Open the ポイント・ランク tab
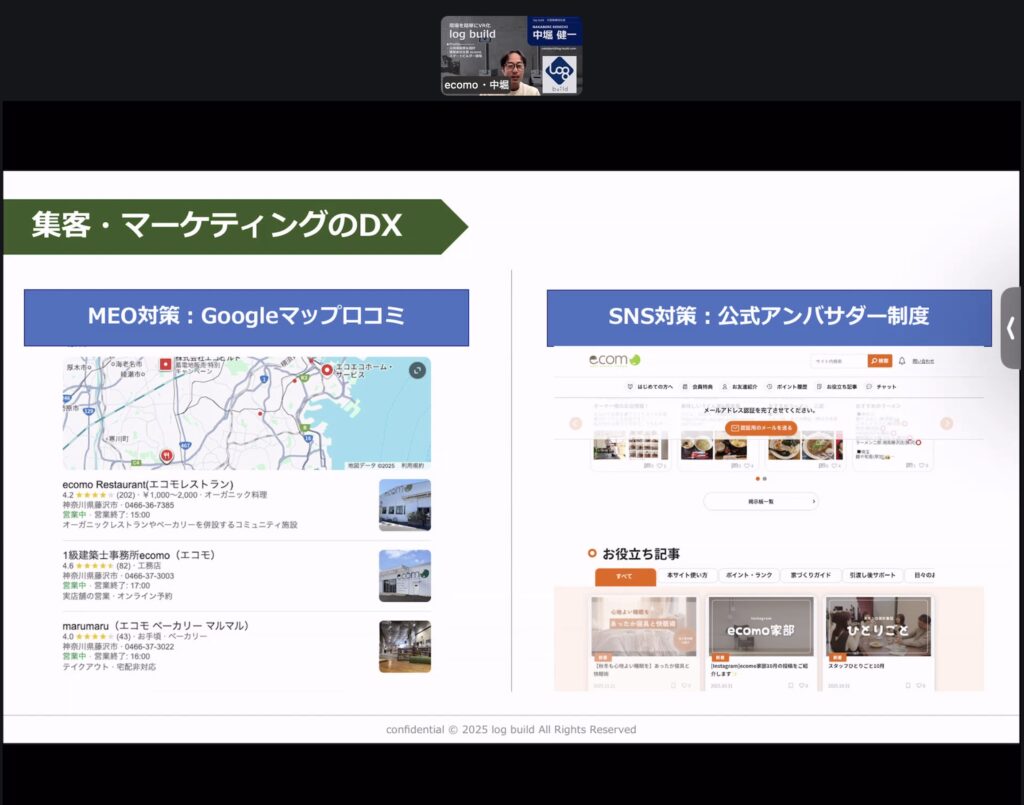1024x805 pixels. tap(749, 576)
